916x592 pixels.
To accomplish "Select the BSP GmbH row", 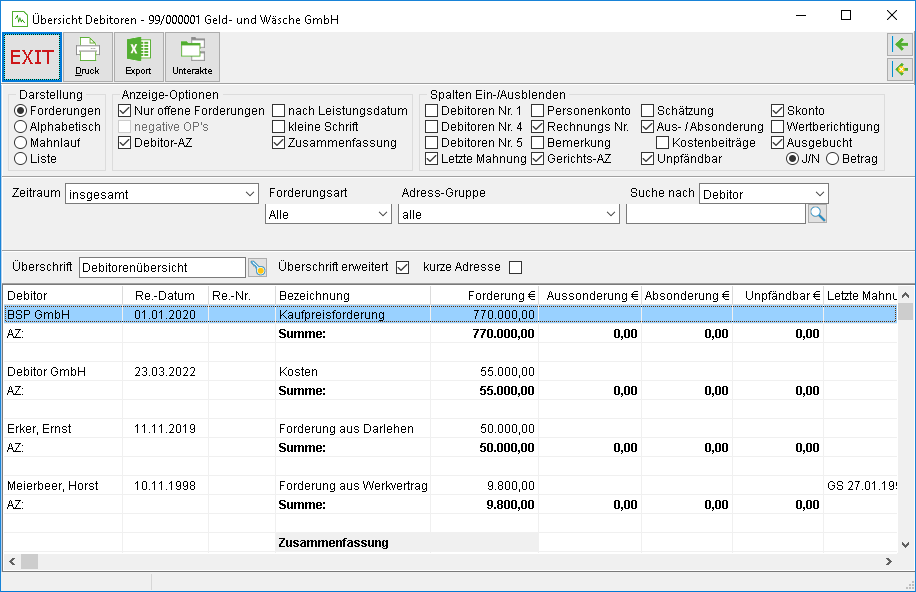I will click(x=450, y=314).
